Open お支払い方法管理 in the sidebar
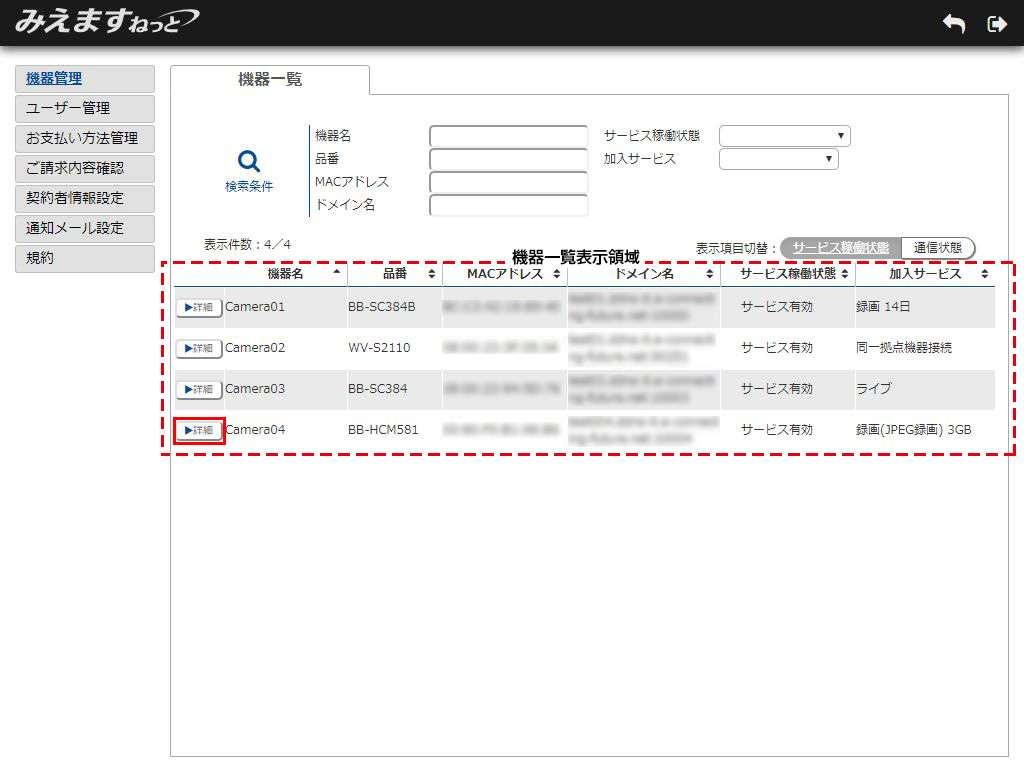This screenshot has height=768, width=1024. 85,138
